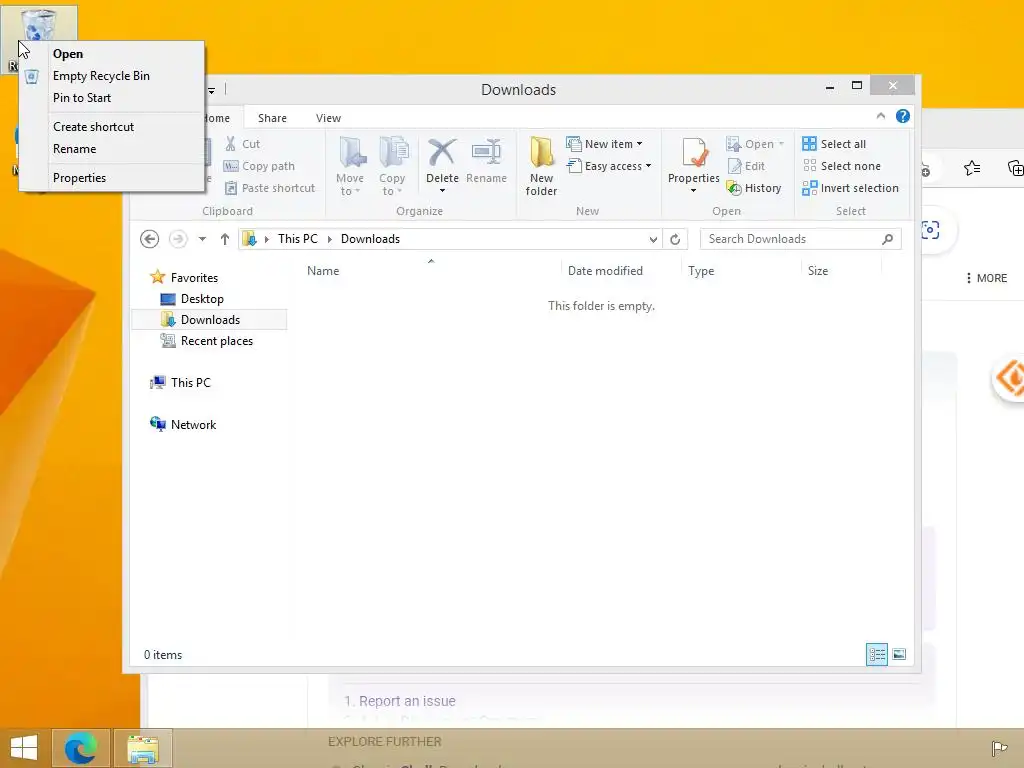
Task: Switch to the Share ribbon tab
Action: click(272, 118)
